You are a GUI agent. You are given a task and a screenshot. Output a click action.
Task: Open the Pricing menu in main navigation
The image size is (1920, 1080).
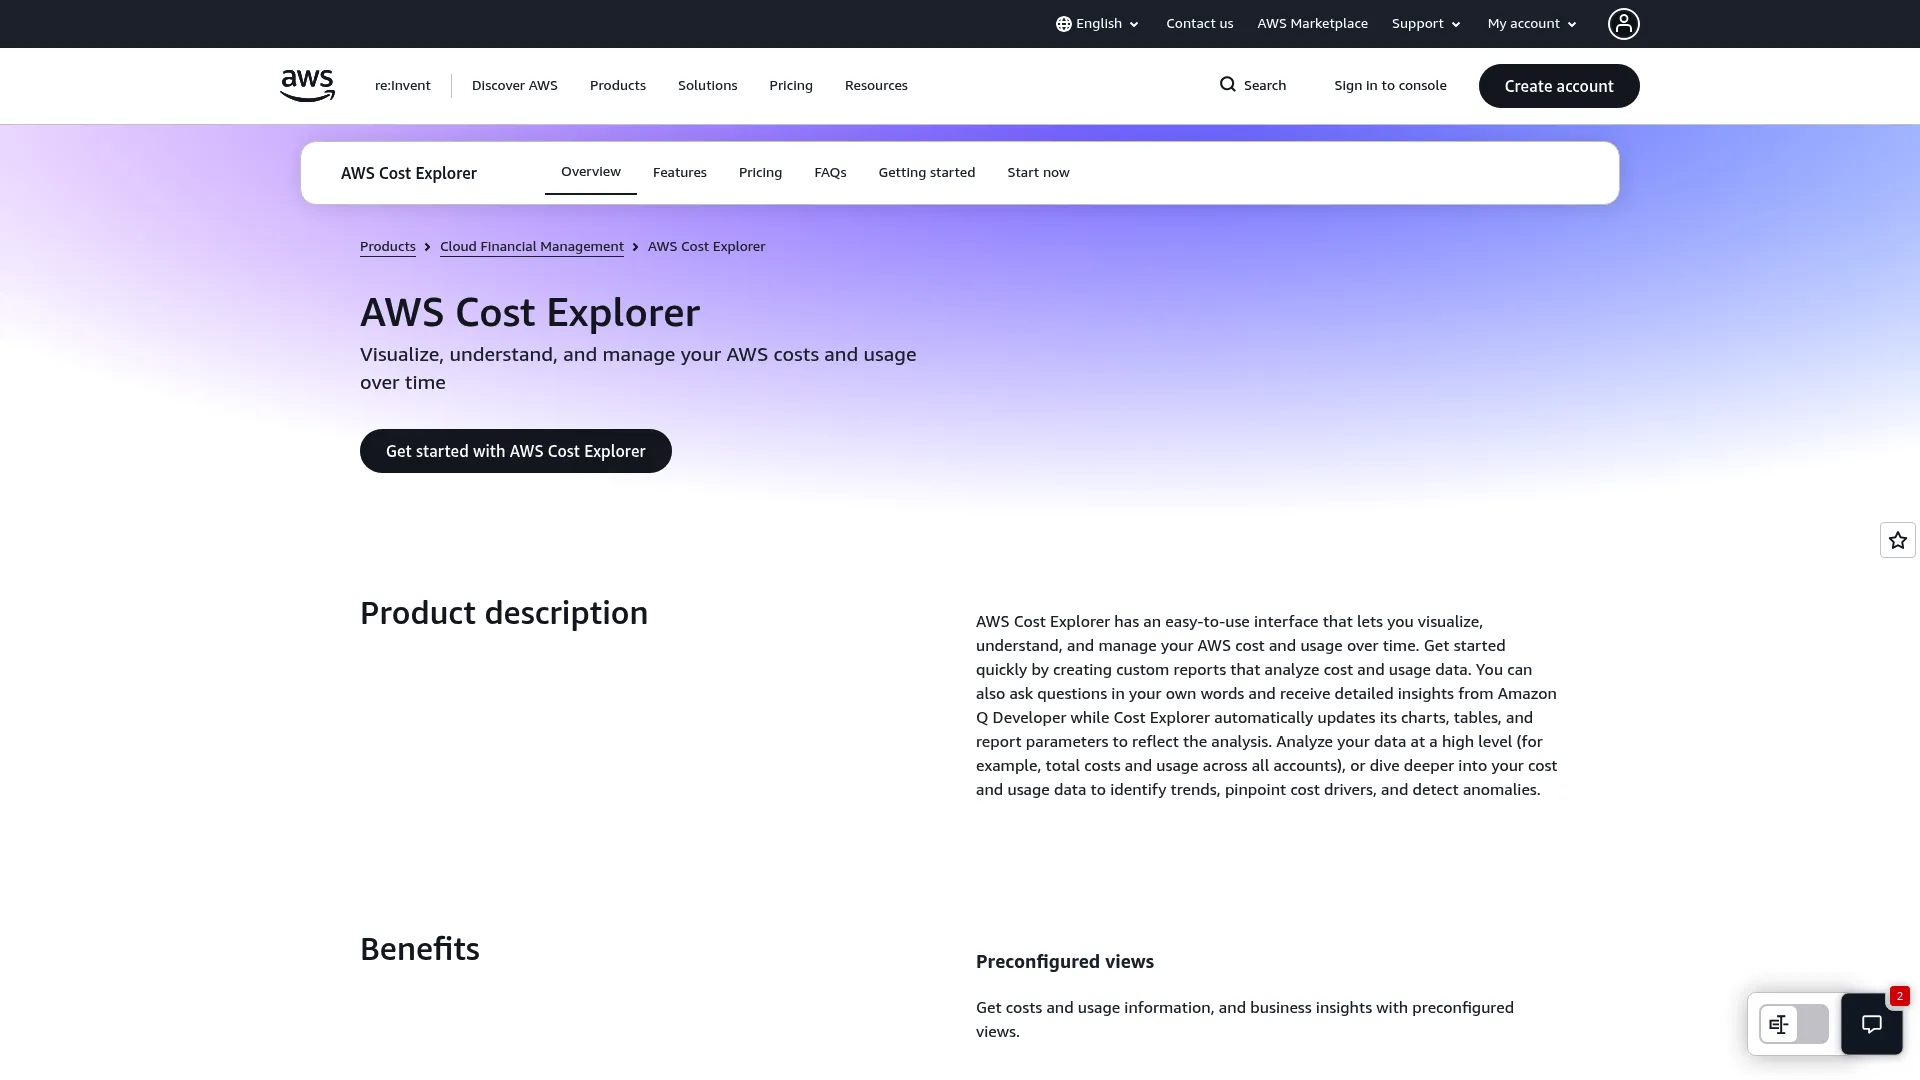(x=791, y=86)
